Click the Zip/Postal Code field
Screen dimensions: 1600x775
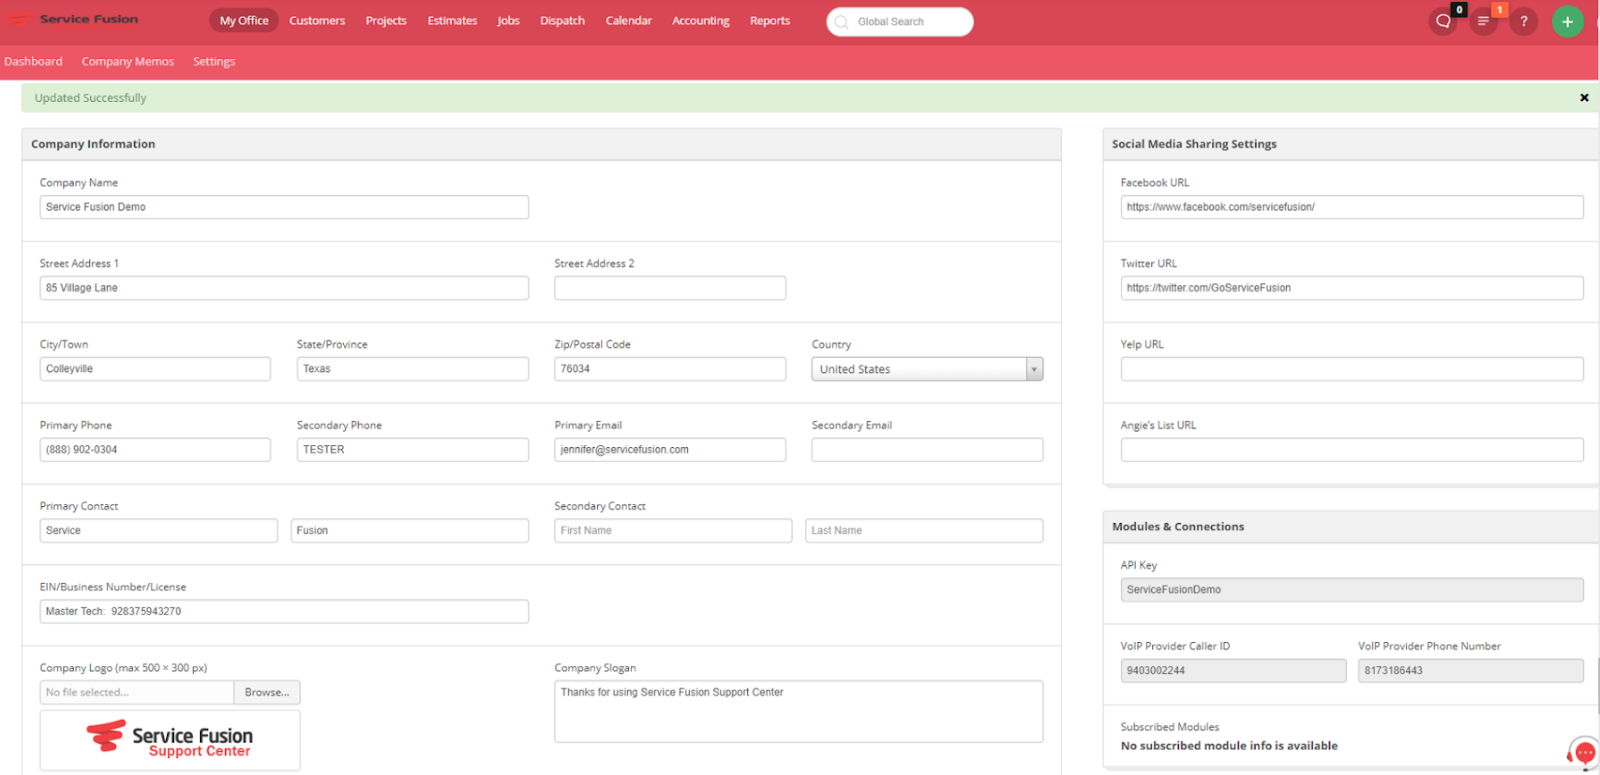point(670,369)
